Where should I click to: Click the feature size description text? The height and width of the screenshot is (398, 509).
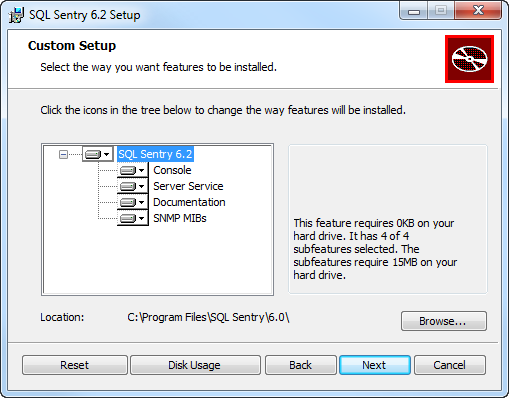[375, 249]
